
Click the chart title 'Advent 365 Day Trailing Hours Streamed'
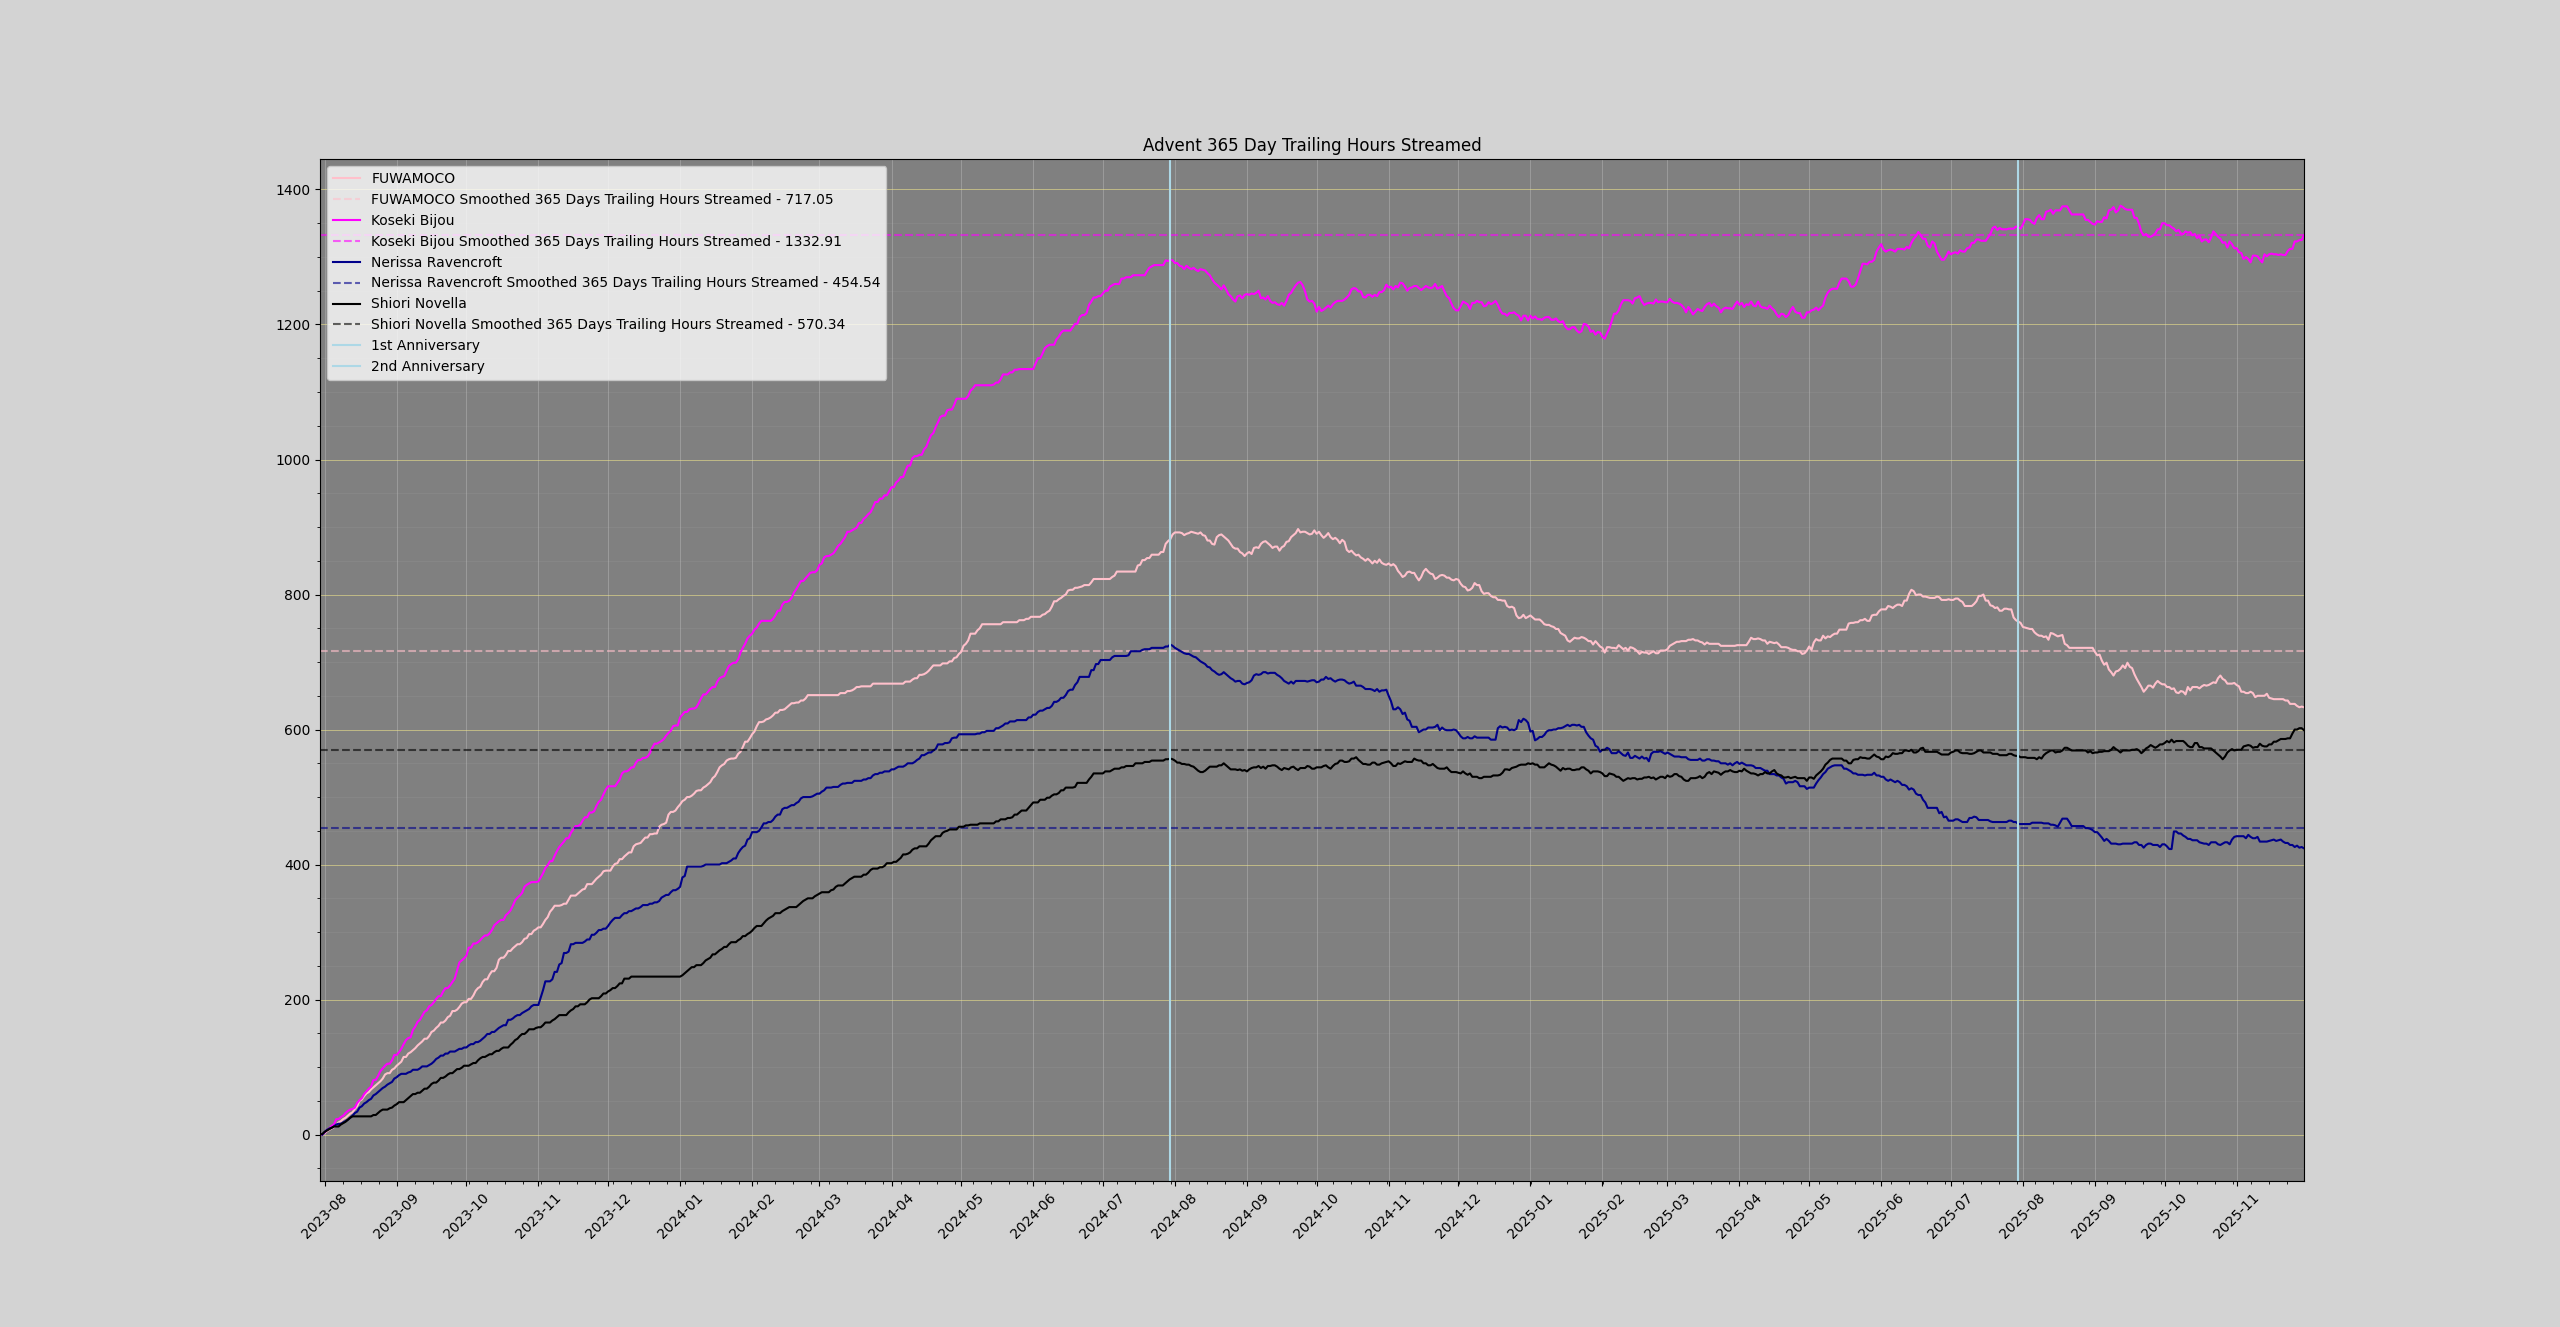1311,145
